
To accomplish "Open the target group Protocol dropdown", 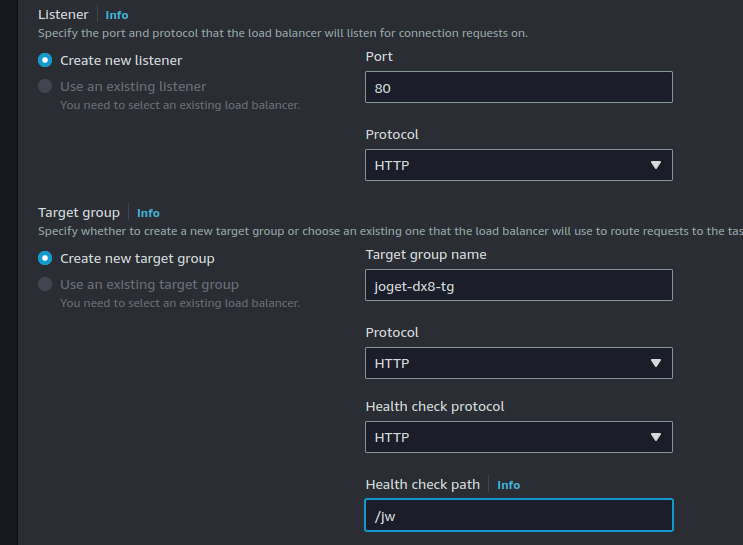I will (518, 363).
